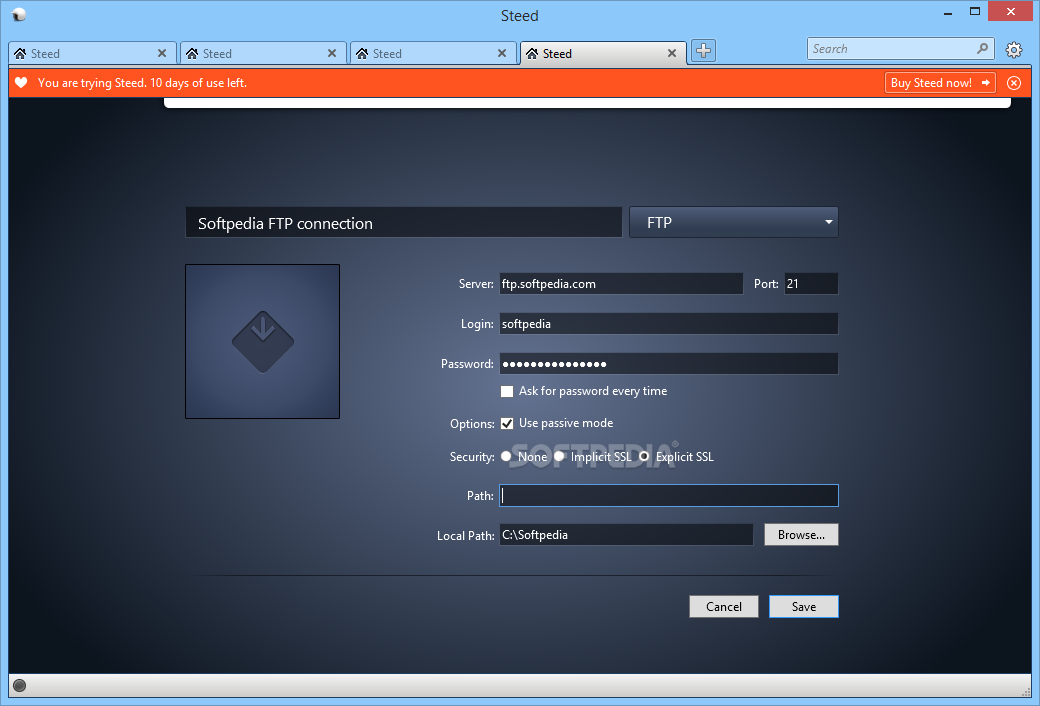The image size is (1040, 706).
Task: Choose the connection icon thumbnail with download arrow
Action: [263, 342]
